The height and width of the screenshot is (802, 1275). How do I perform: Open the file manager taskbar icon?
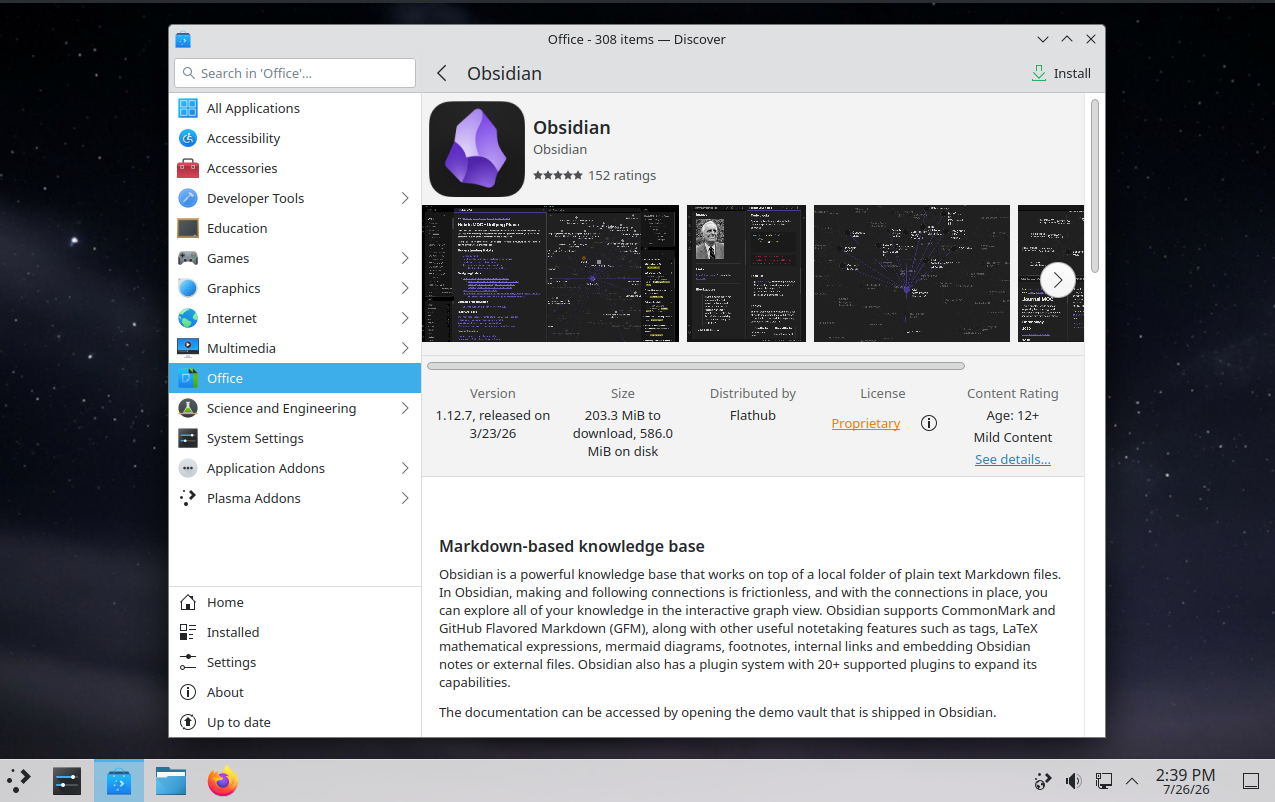pyautogui.click(x=171, y=780)
